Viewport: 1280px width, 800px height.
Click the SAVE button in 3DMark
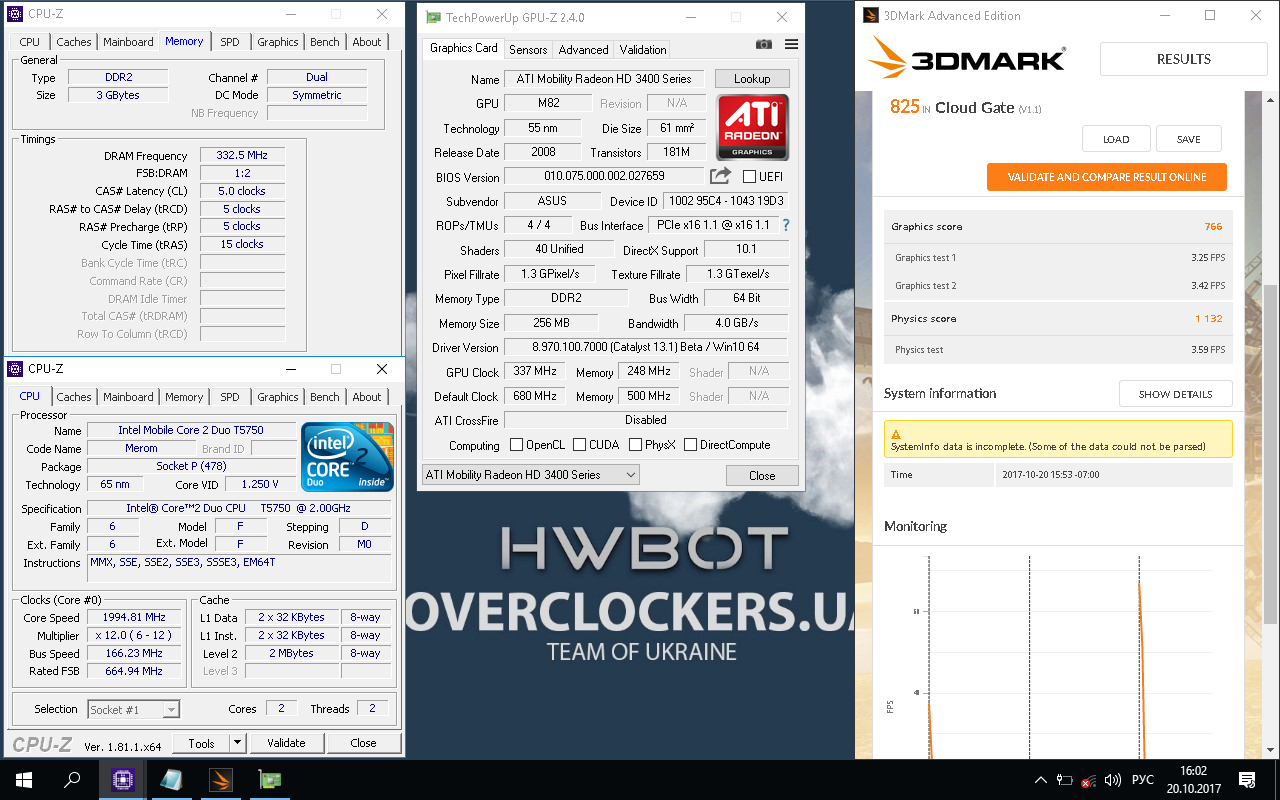(x=1189, y=139)
